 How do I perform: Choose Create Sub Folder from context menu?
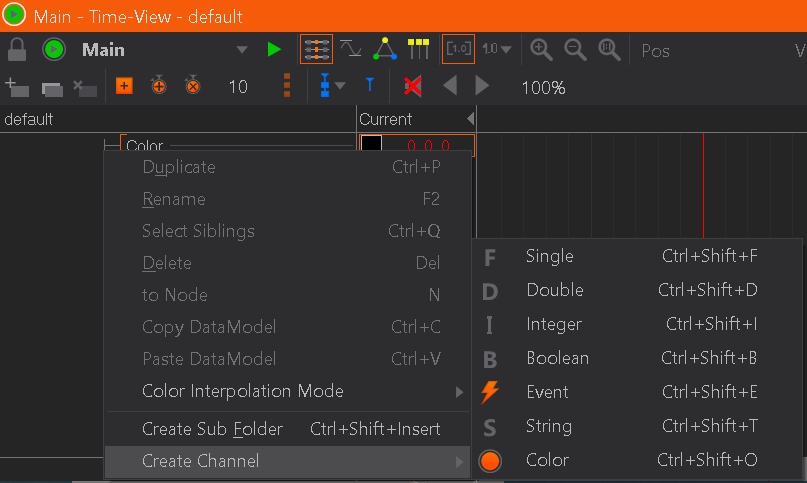[x=212, y=429]
